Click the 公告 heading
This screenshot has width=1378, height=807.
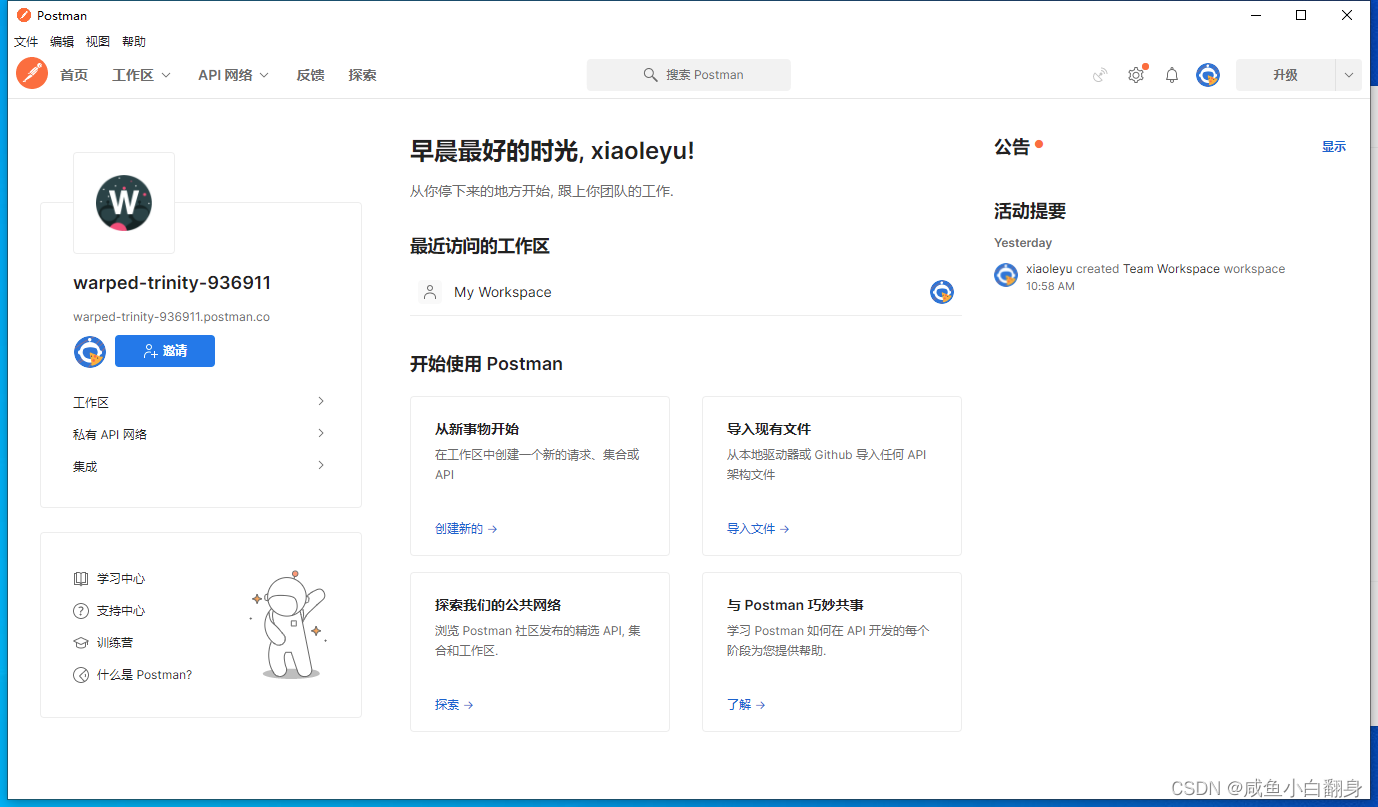coord(1011,147)
